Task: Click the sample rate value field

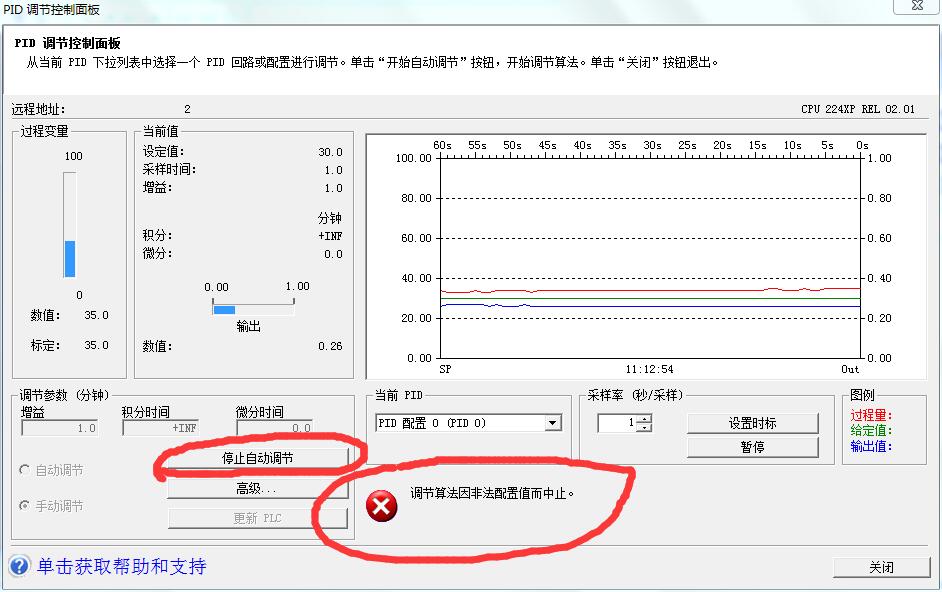Action: [618, 423]
